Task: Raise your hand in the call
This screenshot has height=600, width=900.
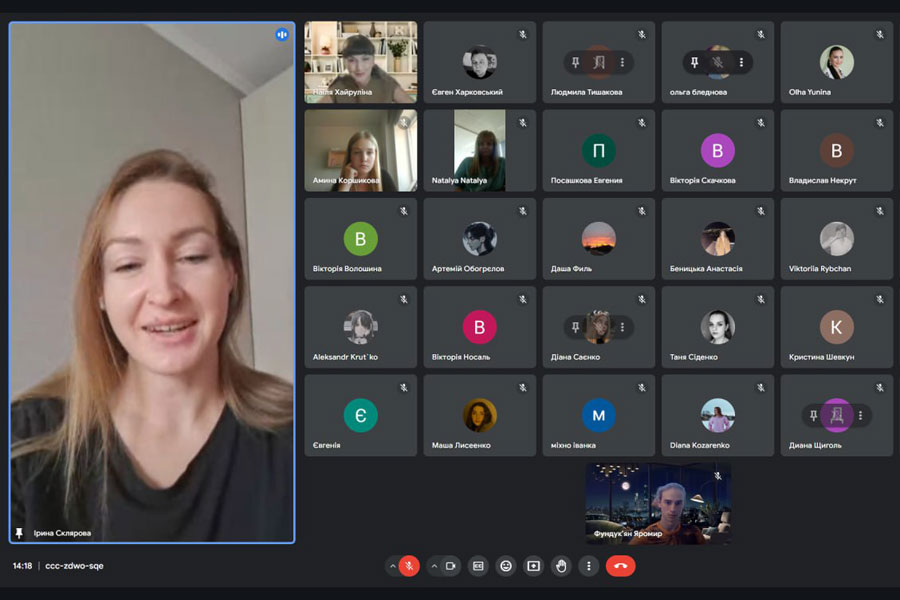Action: coord(561,566)
